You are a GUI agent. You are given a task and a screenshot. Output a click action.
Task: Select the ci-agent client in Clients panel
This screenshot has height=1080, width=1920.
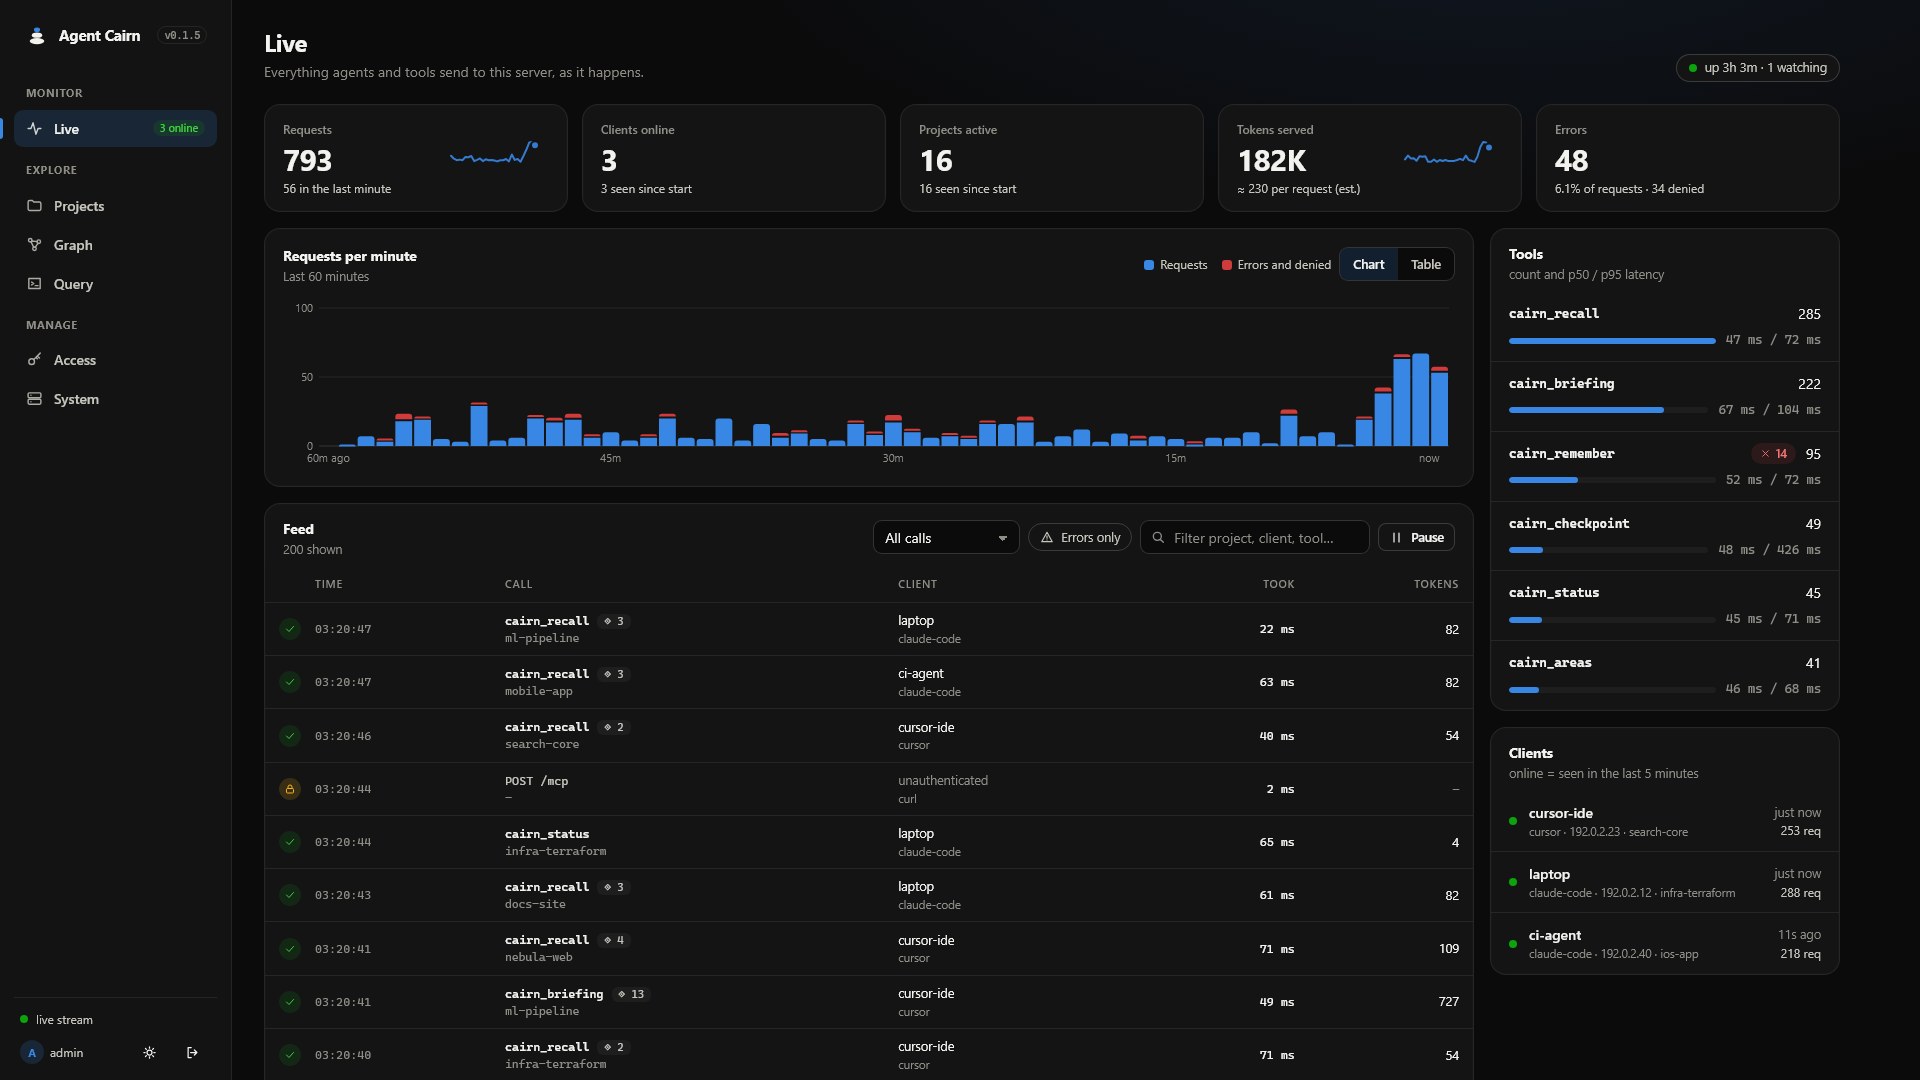[x=1664, y=944]
